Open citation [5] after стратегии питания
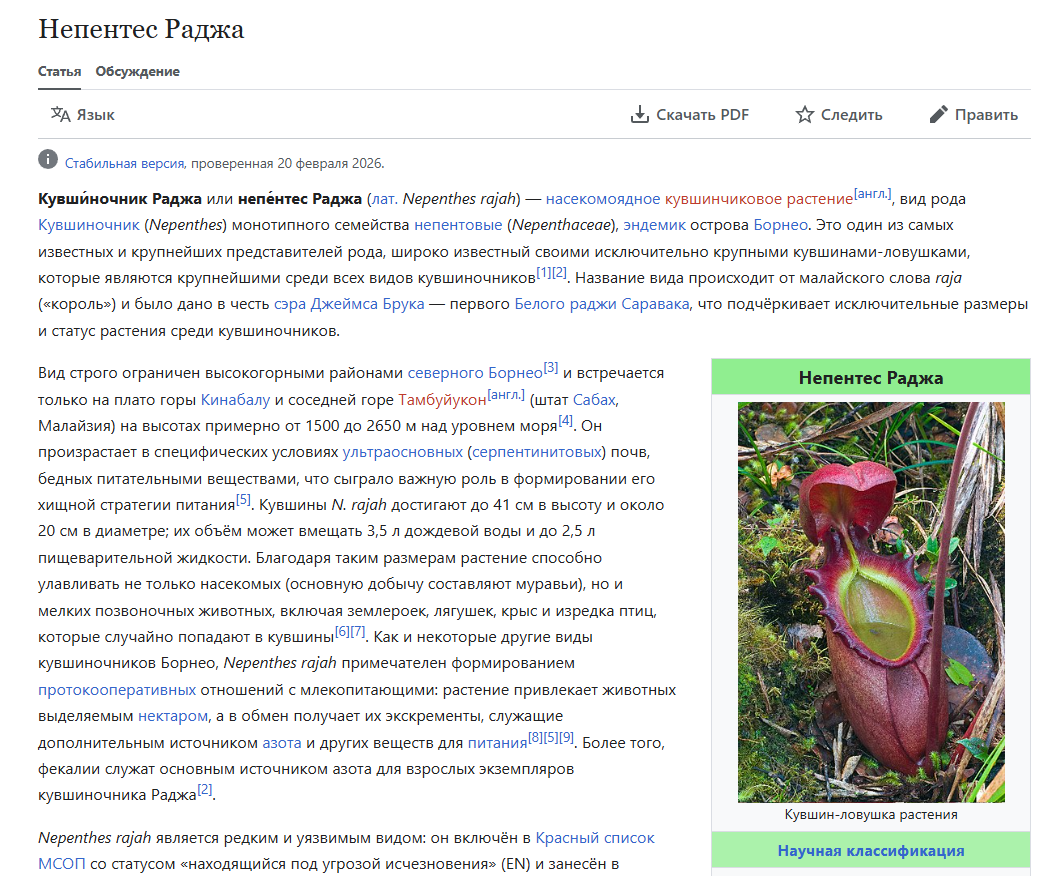This screenshot has height=876, width=1051. (x=243, y=500)
